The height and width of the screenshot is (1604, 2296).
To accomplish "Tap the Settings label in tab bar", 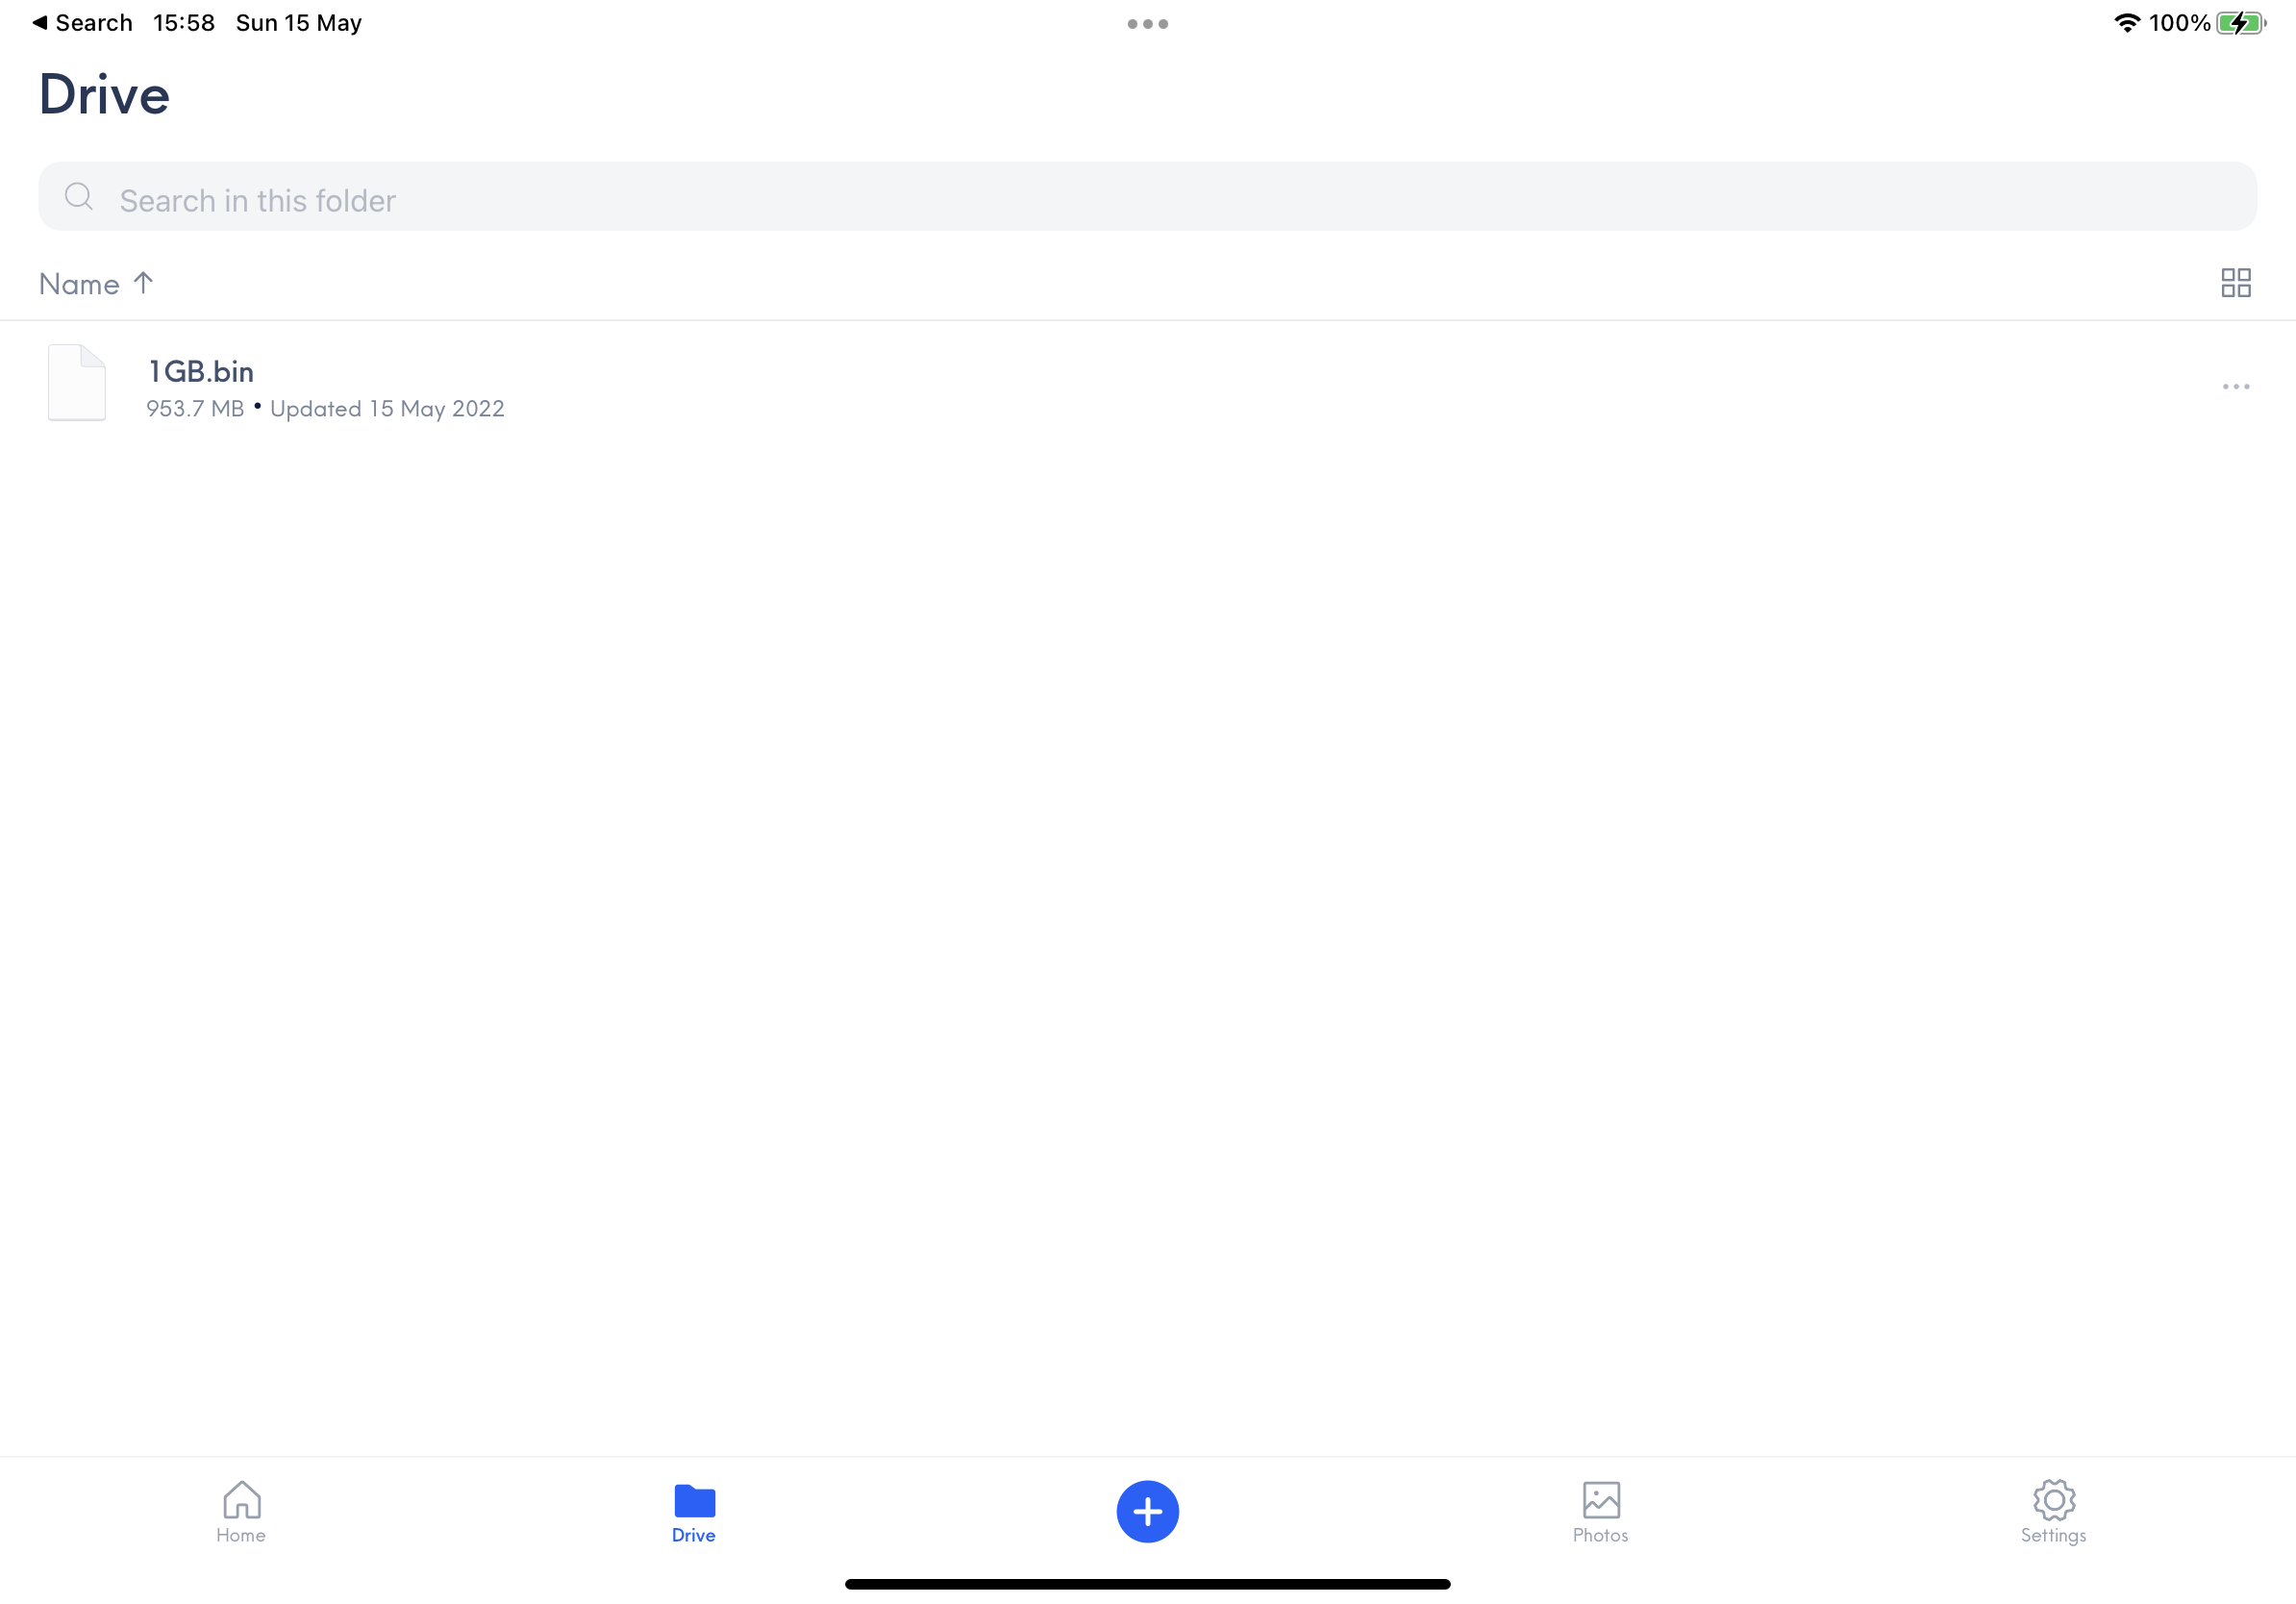I will coord(2053,1535).
